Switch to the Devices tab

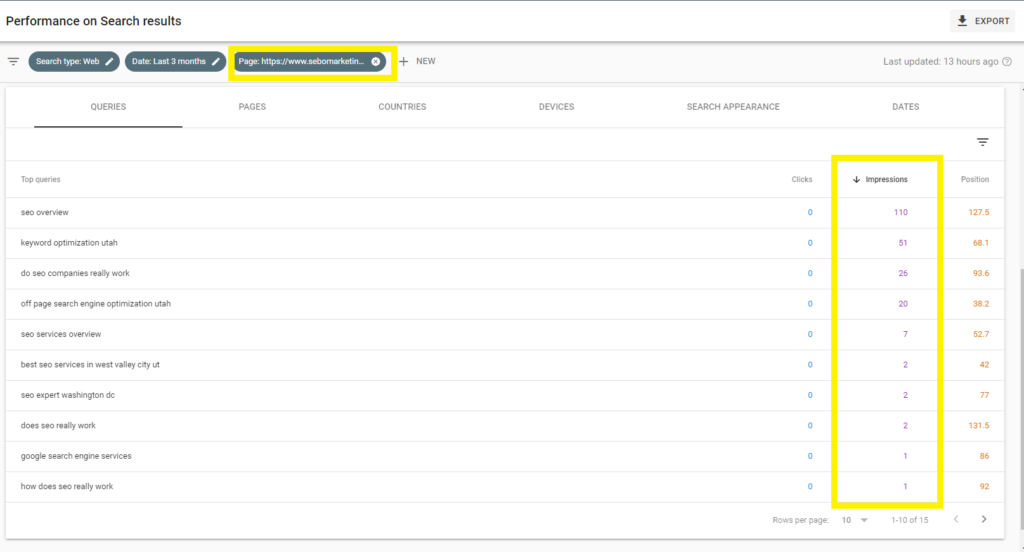point(556,107)
